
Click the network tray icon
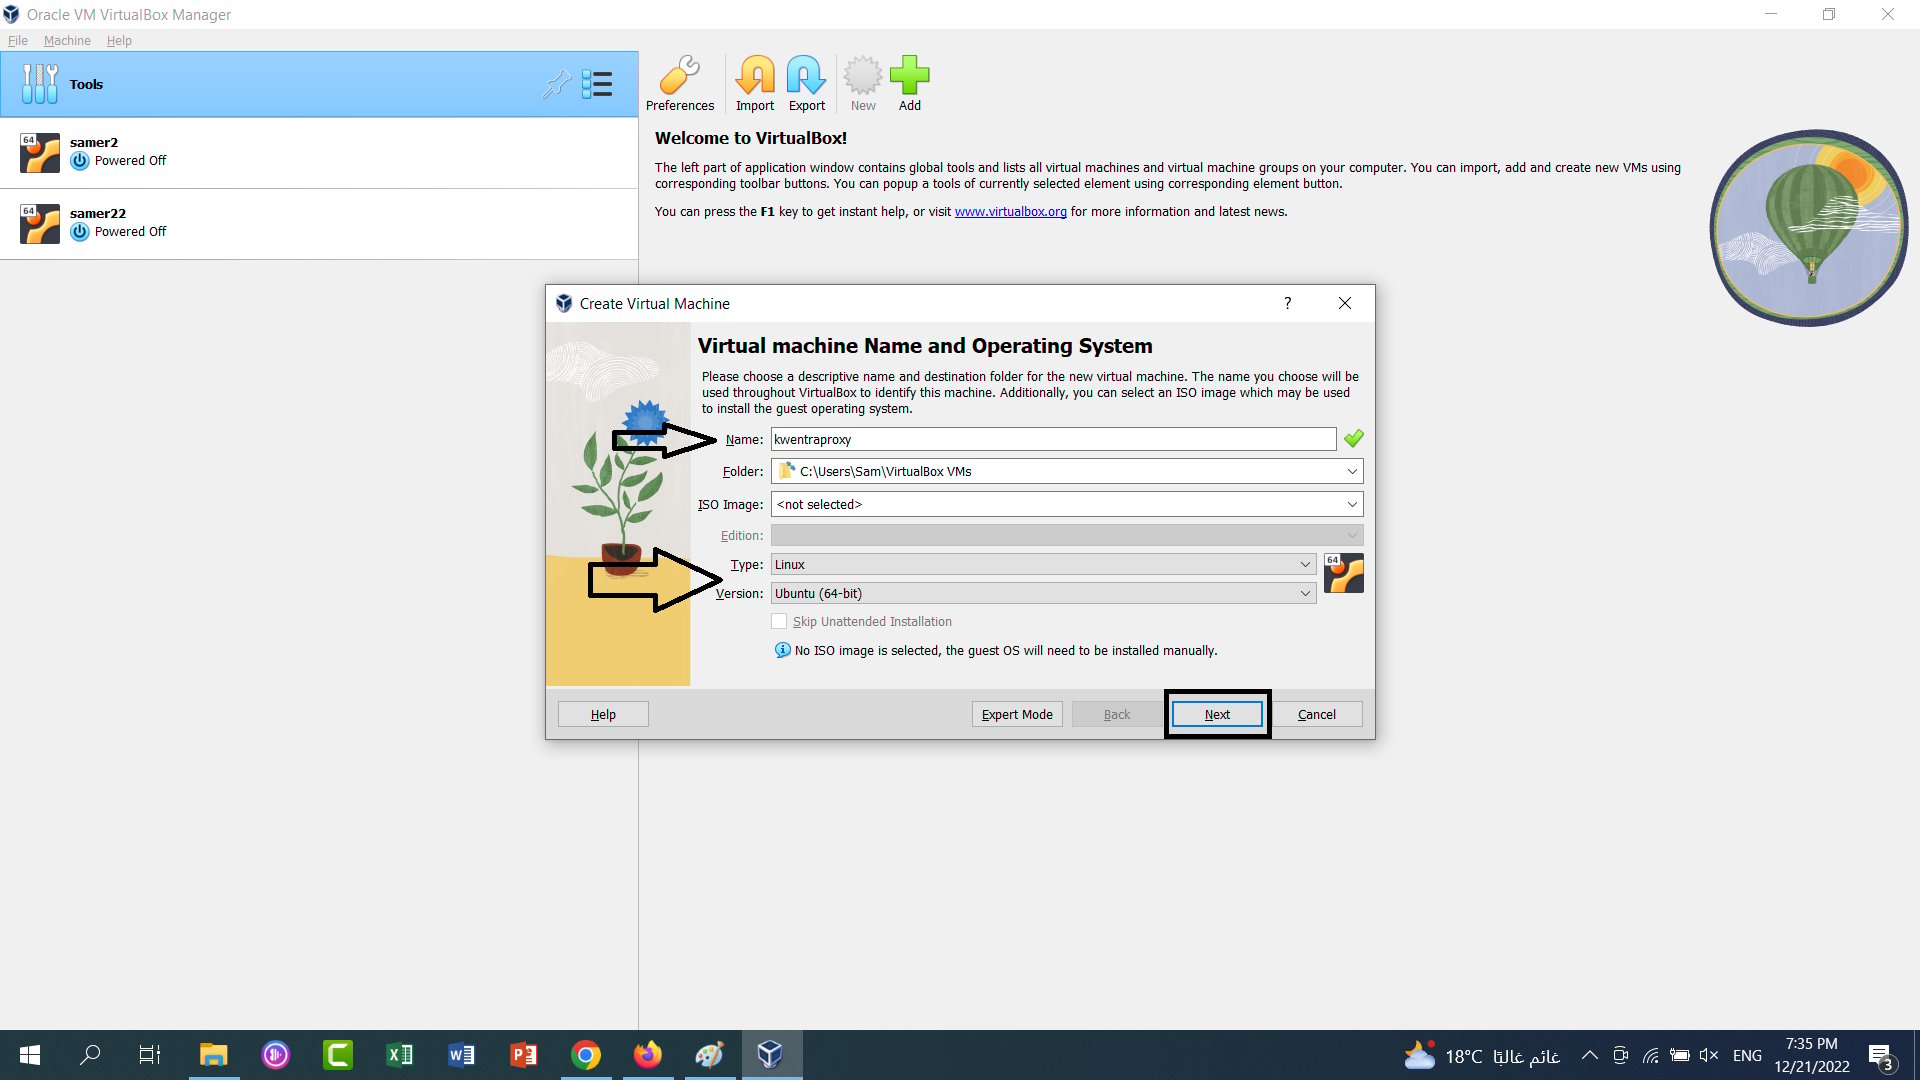pos(1651,1055)
